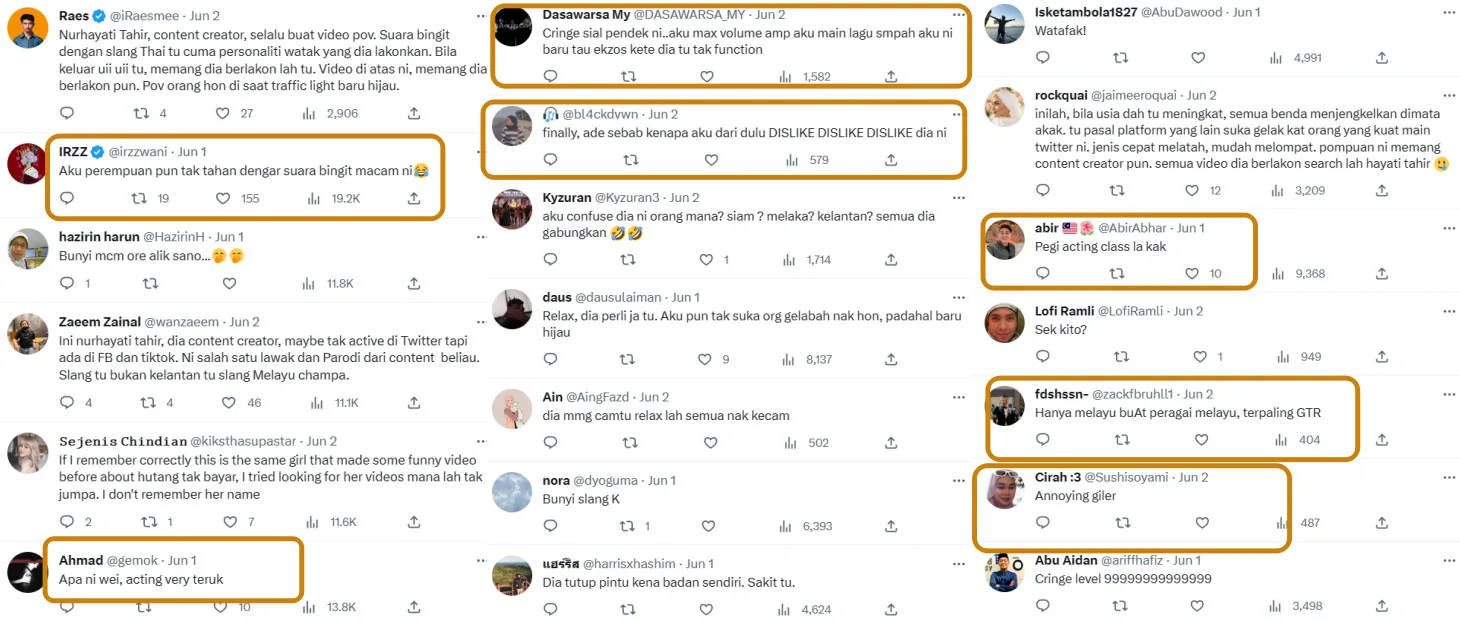Like the fdshssn- tweet
The image size is (1460, 620).
1202,439
